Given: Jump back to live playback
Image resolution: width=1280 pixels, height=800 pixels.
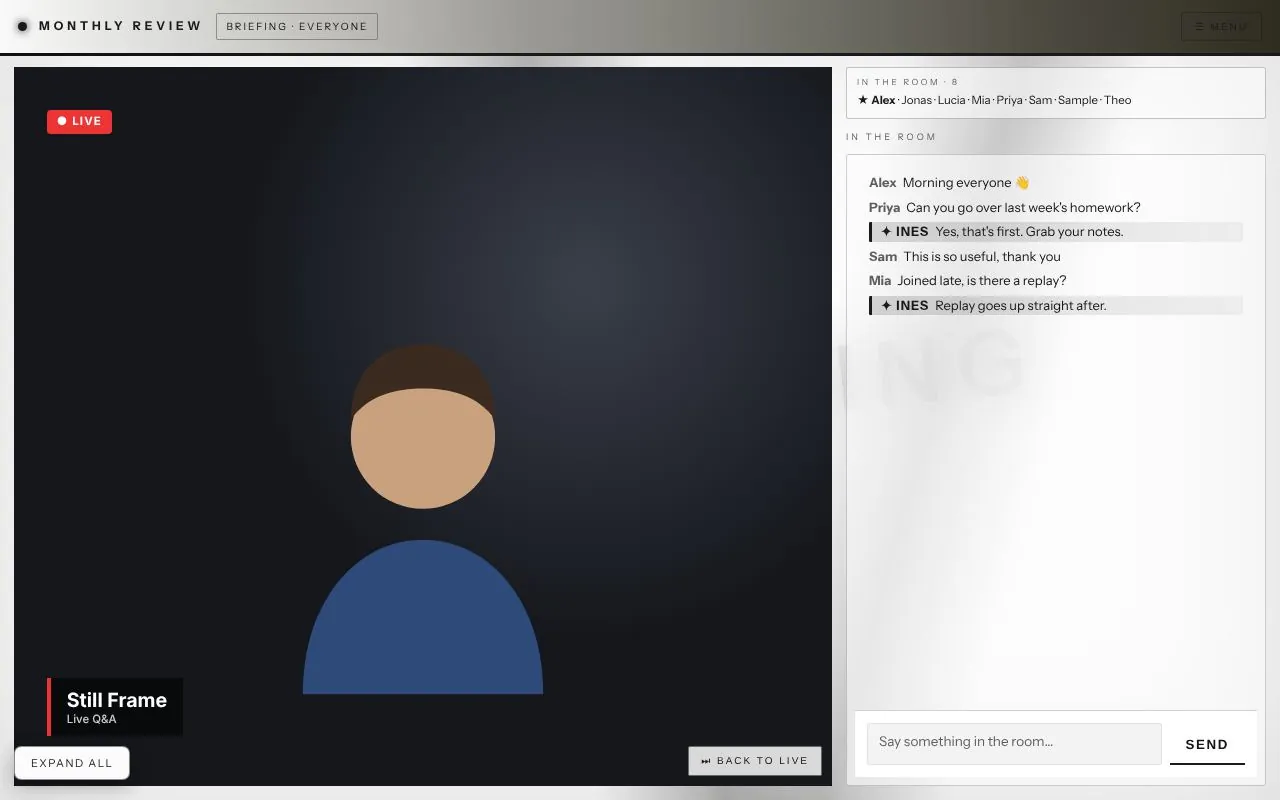Looking at the screenshot, I should (x=755, y=761).
